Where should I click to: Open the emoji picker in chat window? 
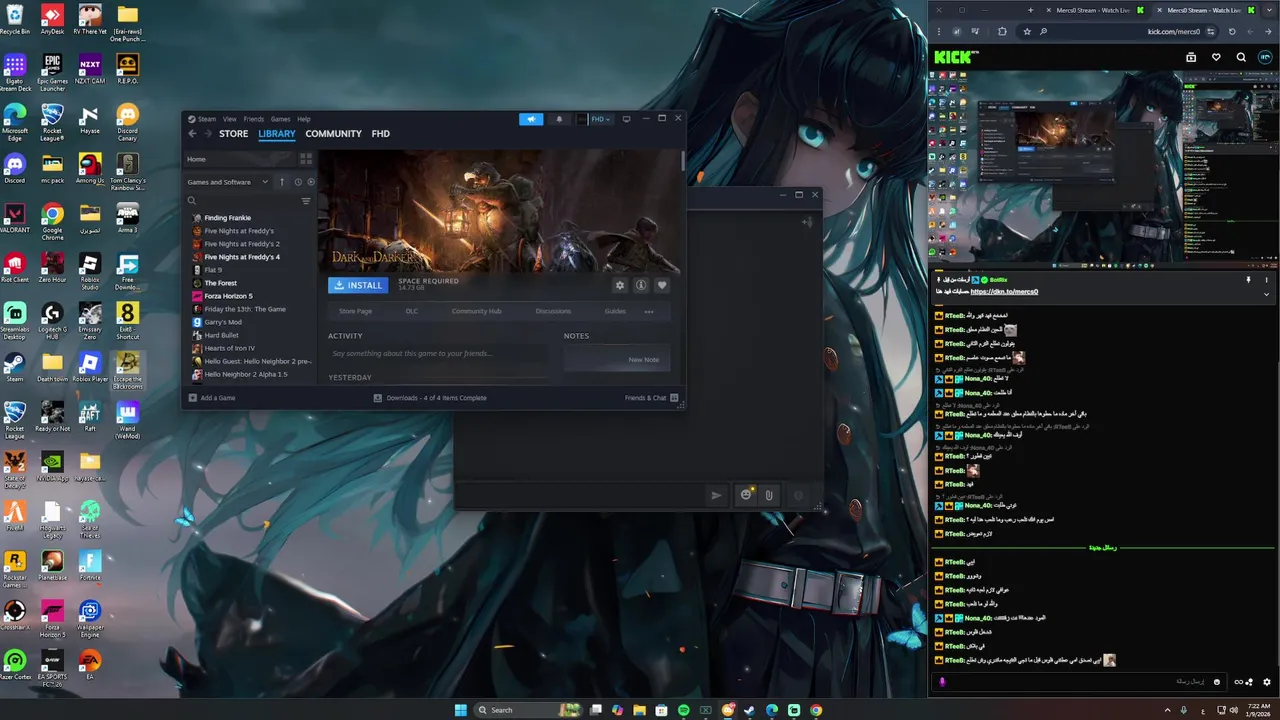pyautogui.click(x=746, y=494)
